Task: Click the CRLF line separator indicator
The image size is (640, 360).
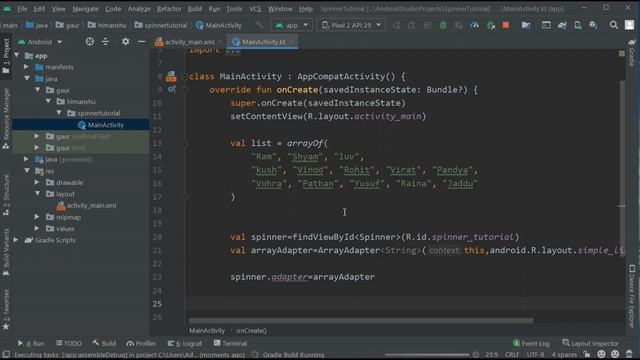Action: tap(512, 354)
